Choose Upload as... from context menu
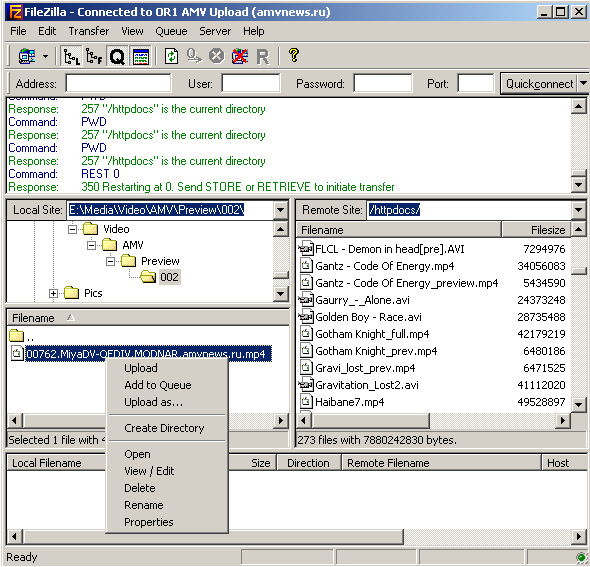This screenshot has height=567, width=590. (154, 402)
